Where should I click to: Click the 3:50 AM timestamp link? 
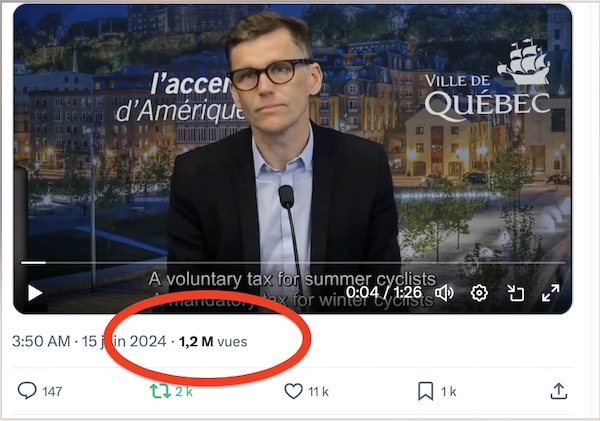tap(40, 342)
